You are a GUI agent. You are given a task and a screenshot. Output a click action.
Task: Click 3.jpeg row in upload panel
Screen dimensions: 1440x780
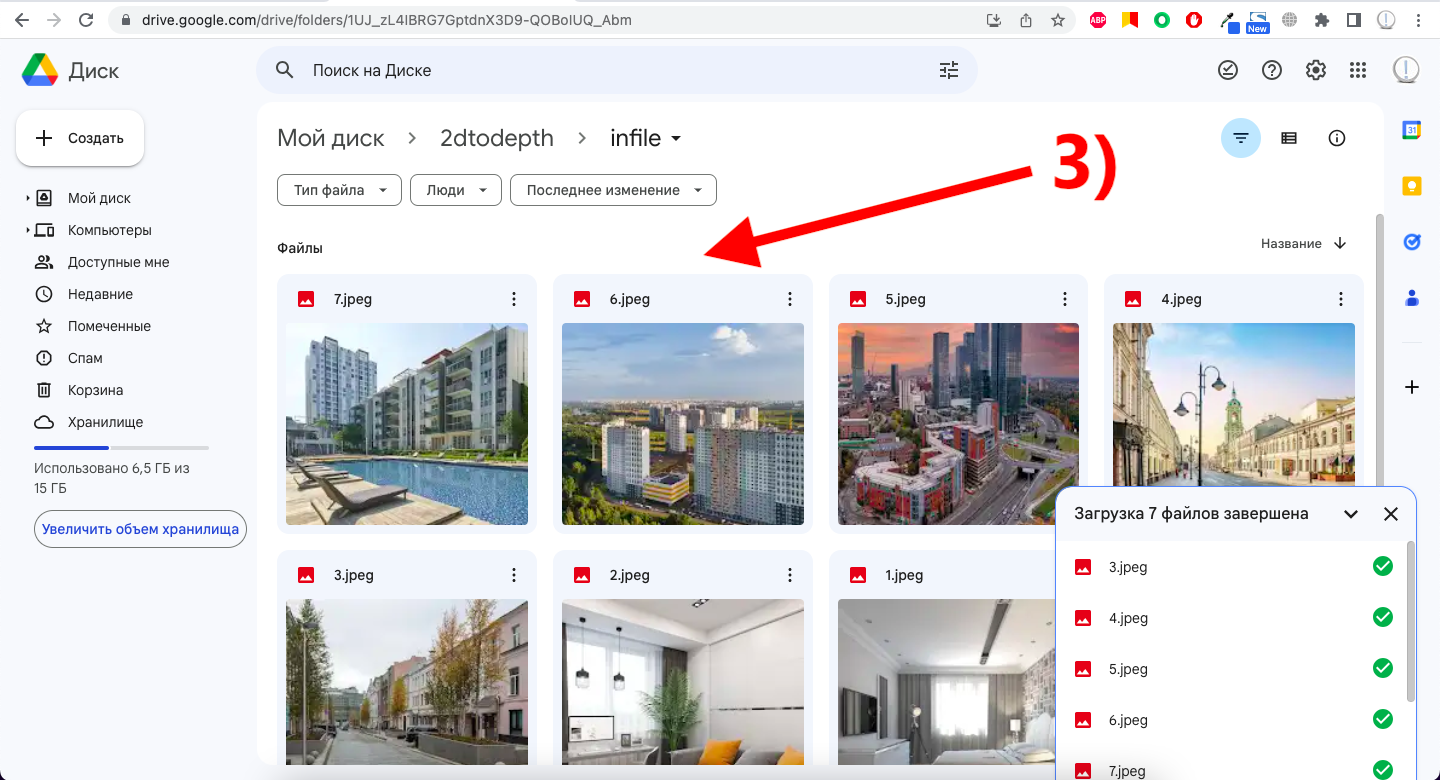(x=1231, y=567)
